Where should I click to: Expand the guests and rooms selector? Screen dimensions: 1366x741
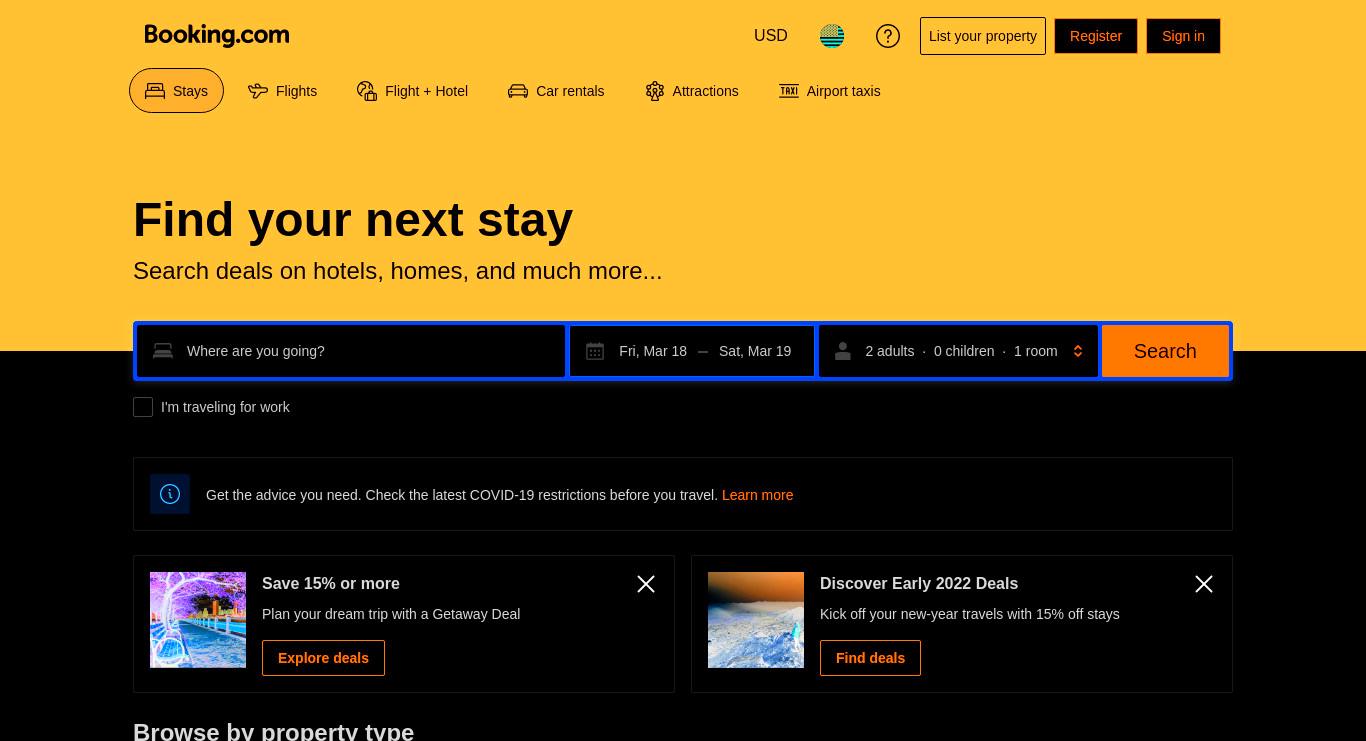[958, 351]
